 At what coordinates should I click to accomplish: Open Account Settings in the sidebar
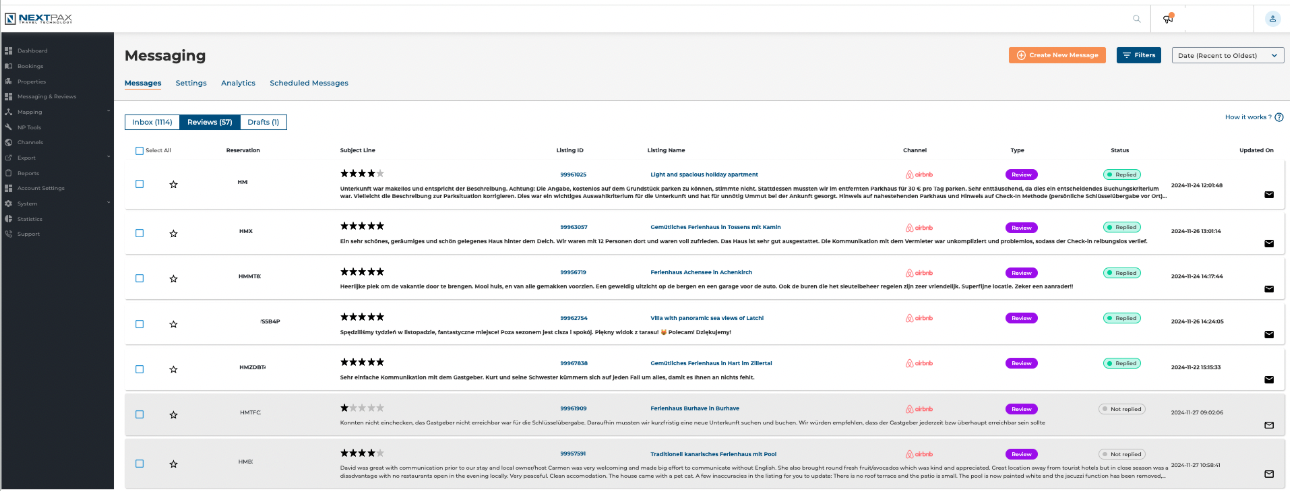click(x=40, y=188)
